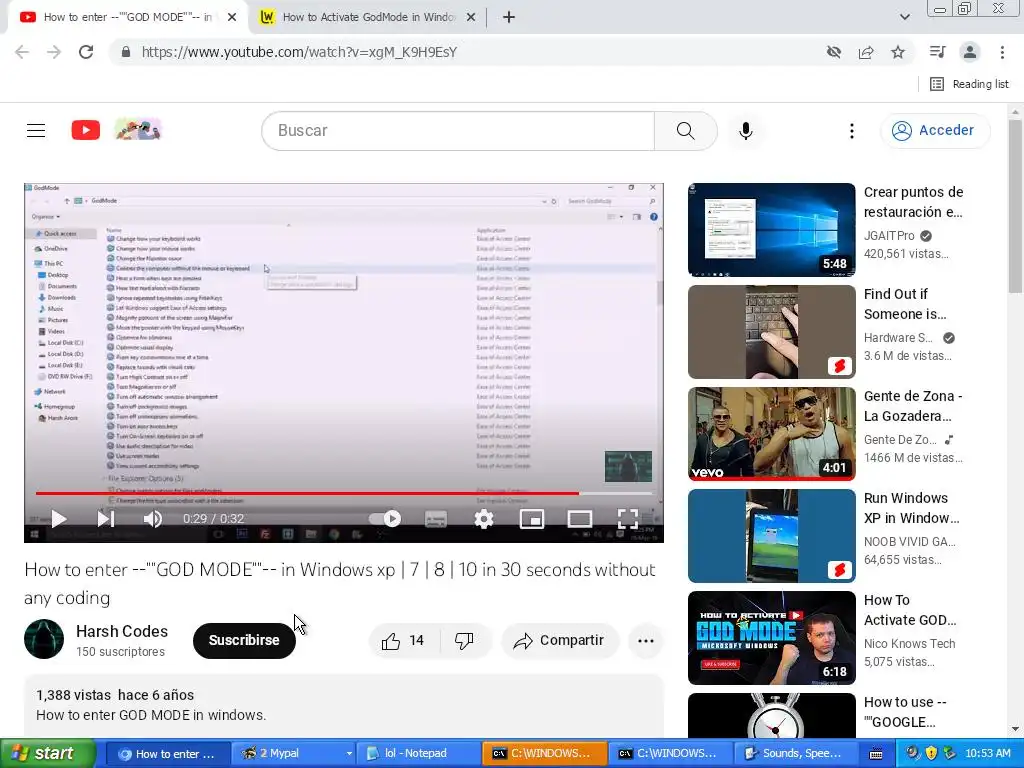The height and width of the screenshot is (768, 1024).
Task: Open Harsh Codes channel avatar
Action: tap(44, 639)
